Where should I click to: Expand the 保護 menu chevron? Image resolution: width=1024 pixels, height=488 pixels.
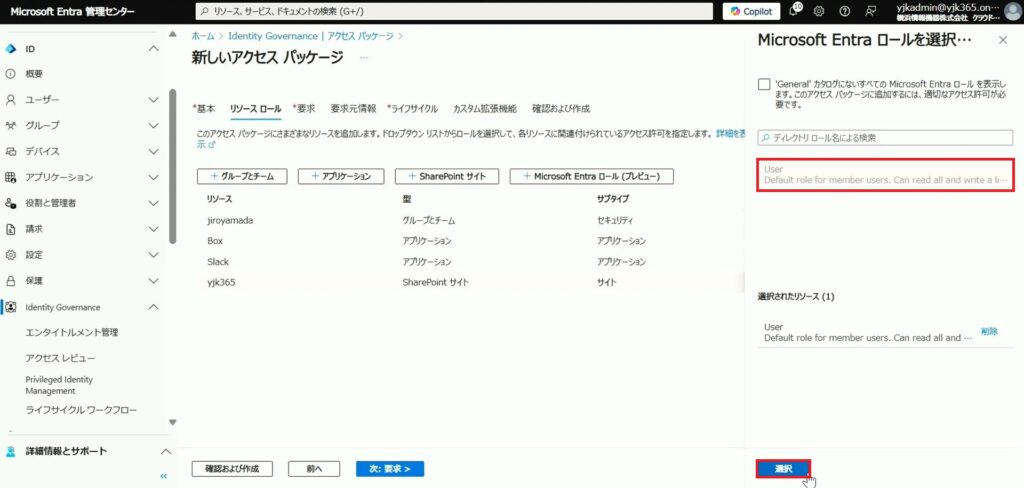click(153, 281)
